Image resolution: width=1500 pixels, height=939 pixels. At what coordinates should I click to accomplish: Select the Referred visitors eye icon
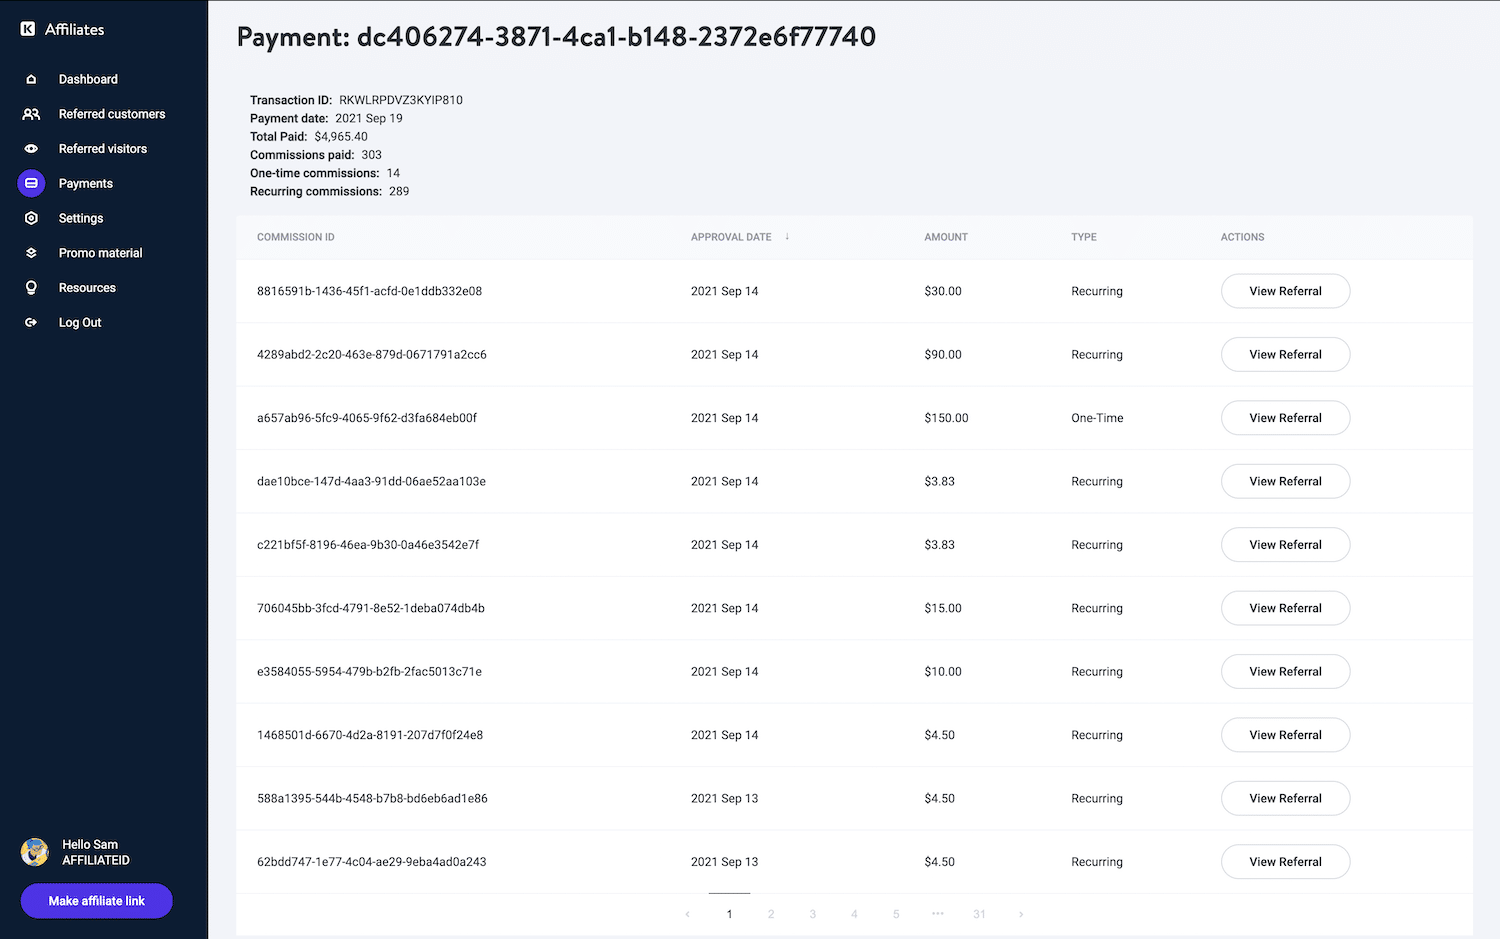(x=31, y=148)
